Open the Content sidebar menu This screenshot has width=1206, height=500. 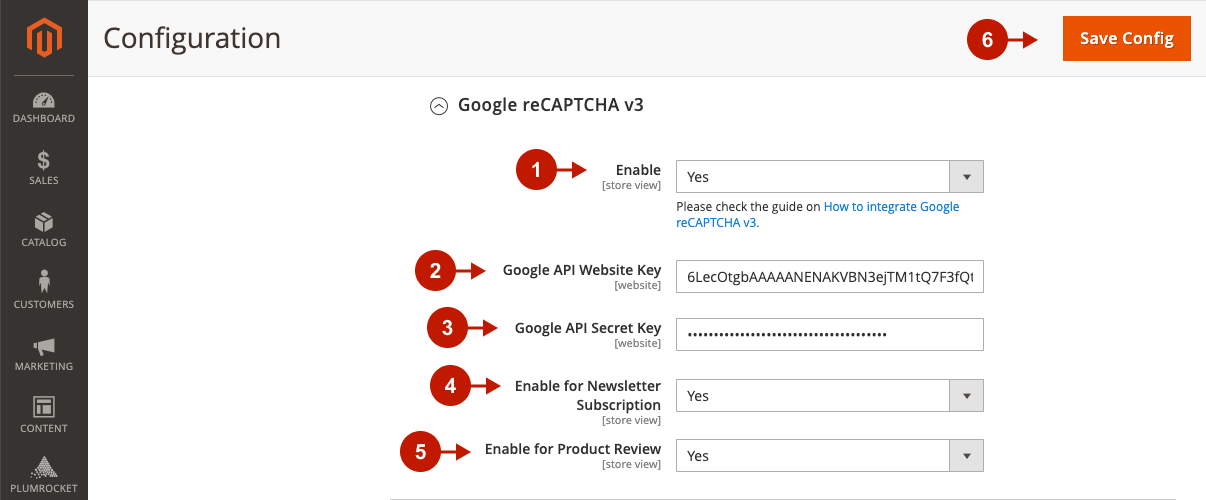[43, 417]
